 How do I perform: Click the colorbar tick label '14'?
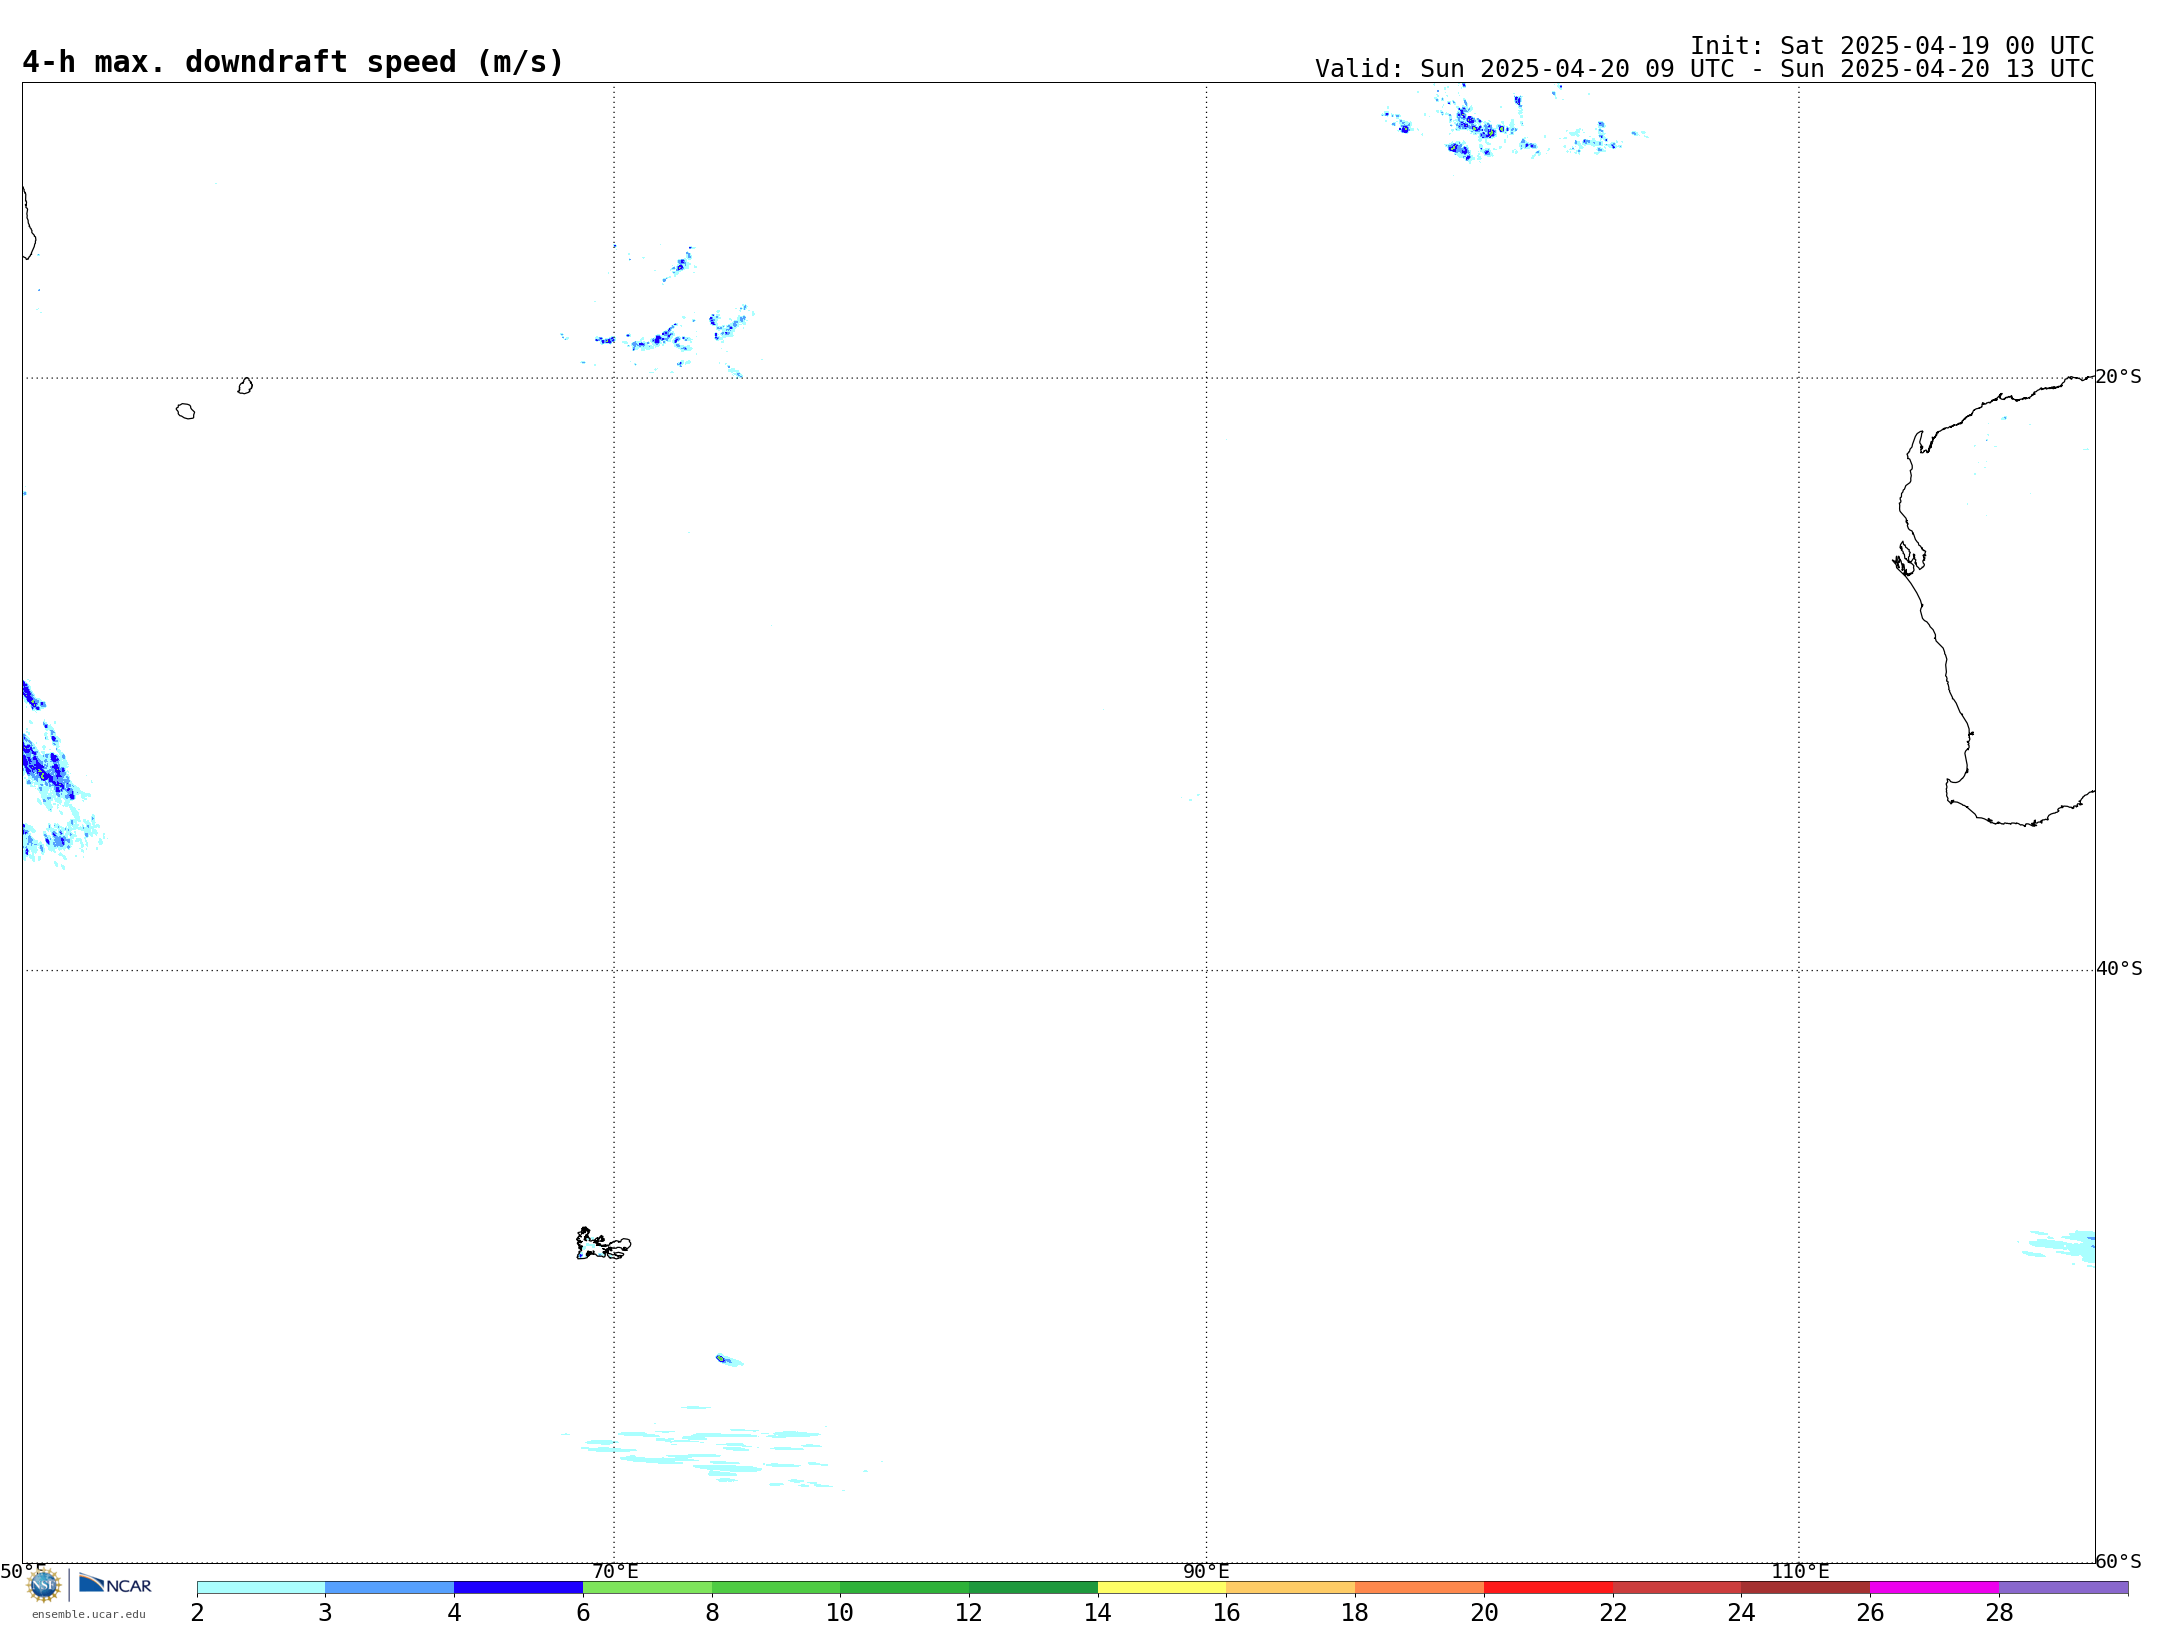point(1098,1612)
